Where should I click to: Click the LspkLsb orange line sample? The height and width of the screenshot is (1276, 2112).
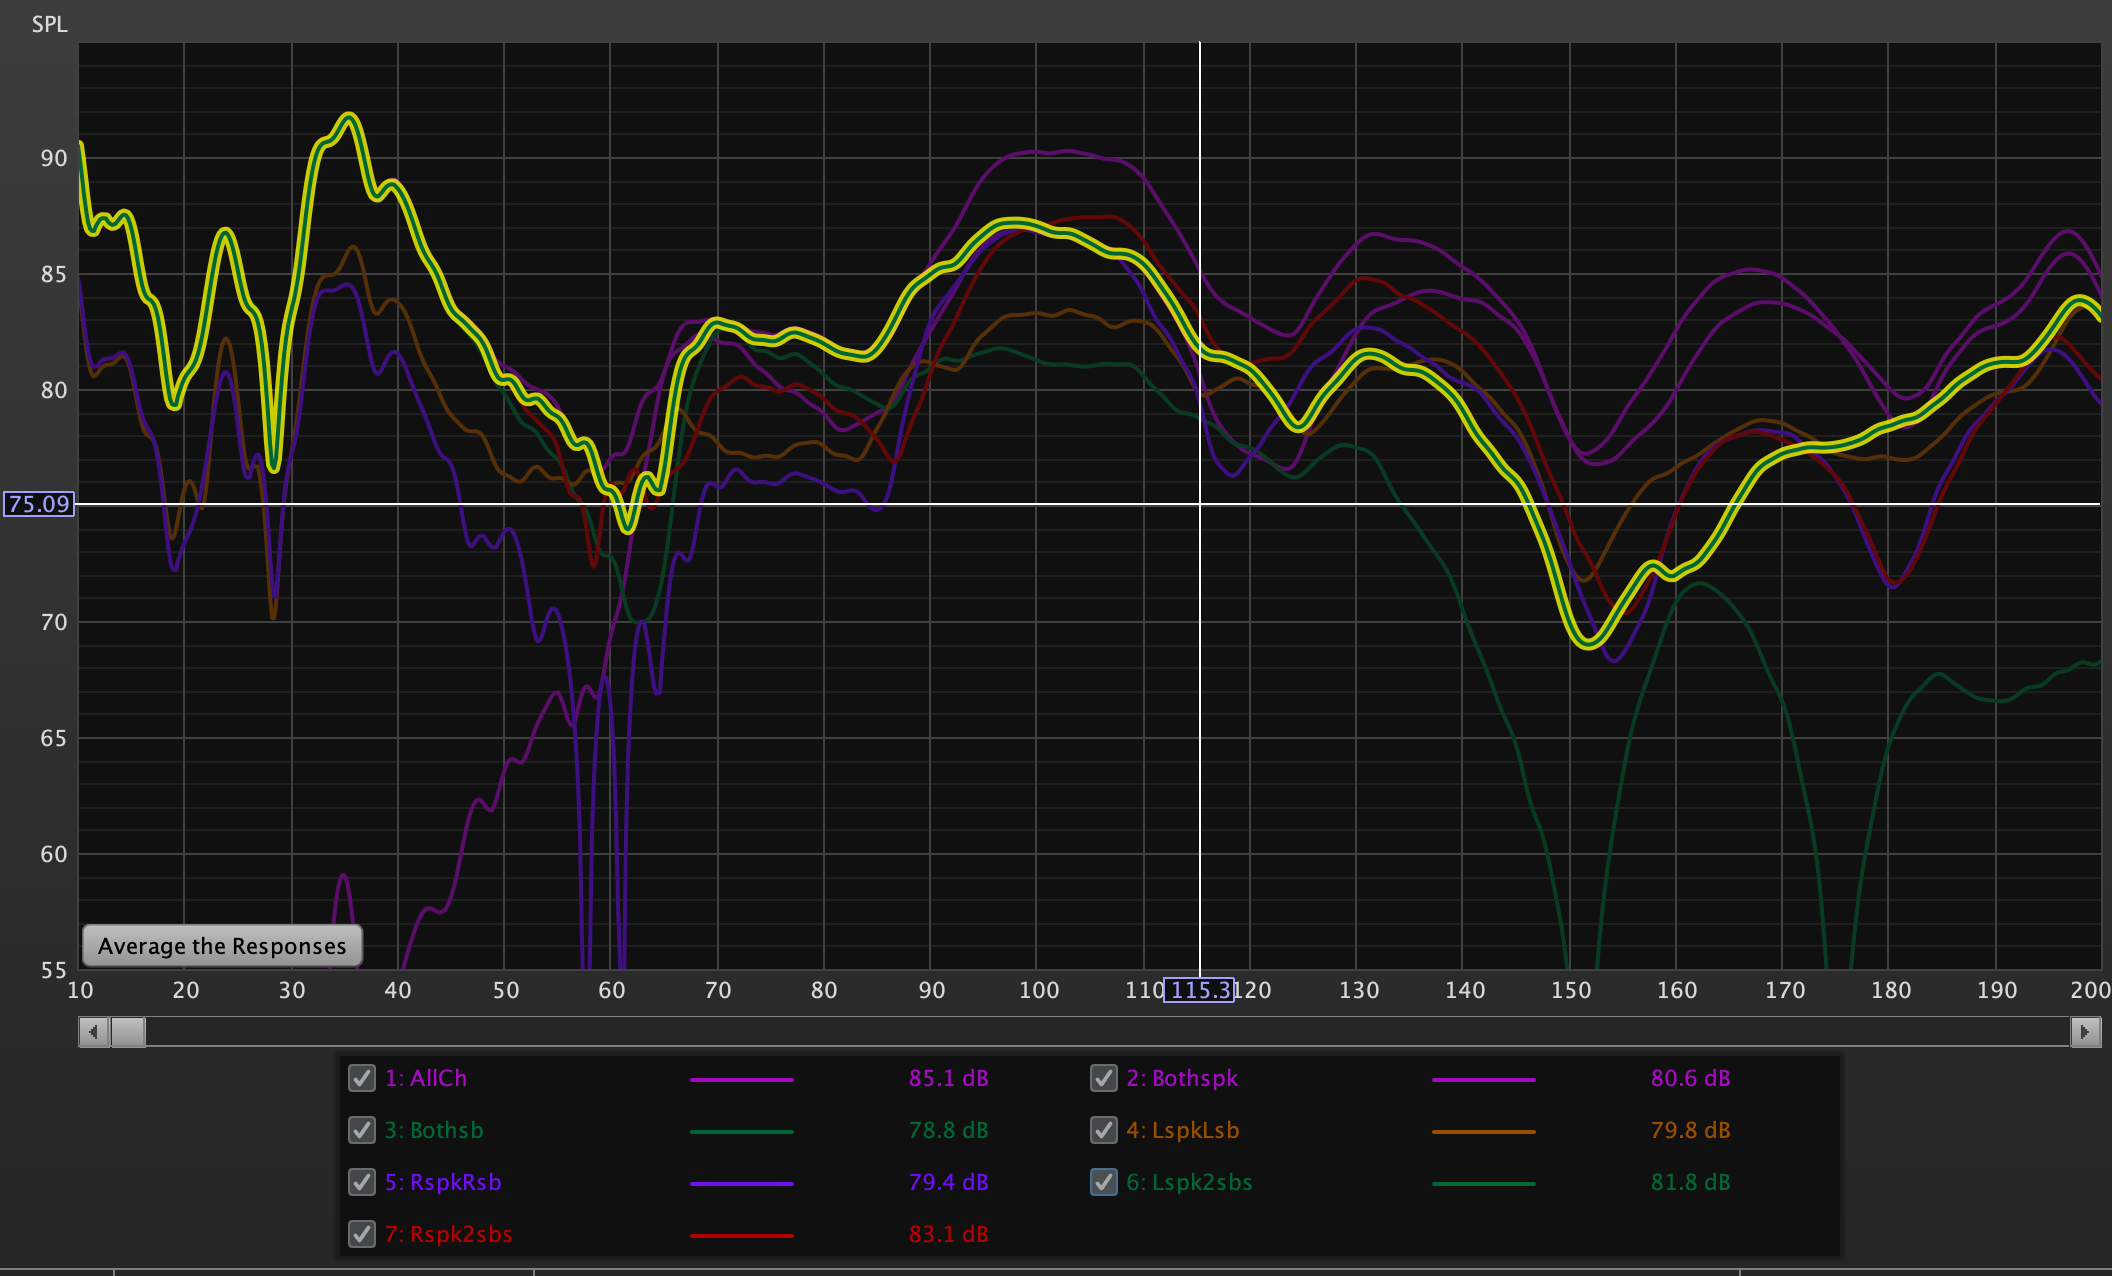click(x=1484, y=1132)
